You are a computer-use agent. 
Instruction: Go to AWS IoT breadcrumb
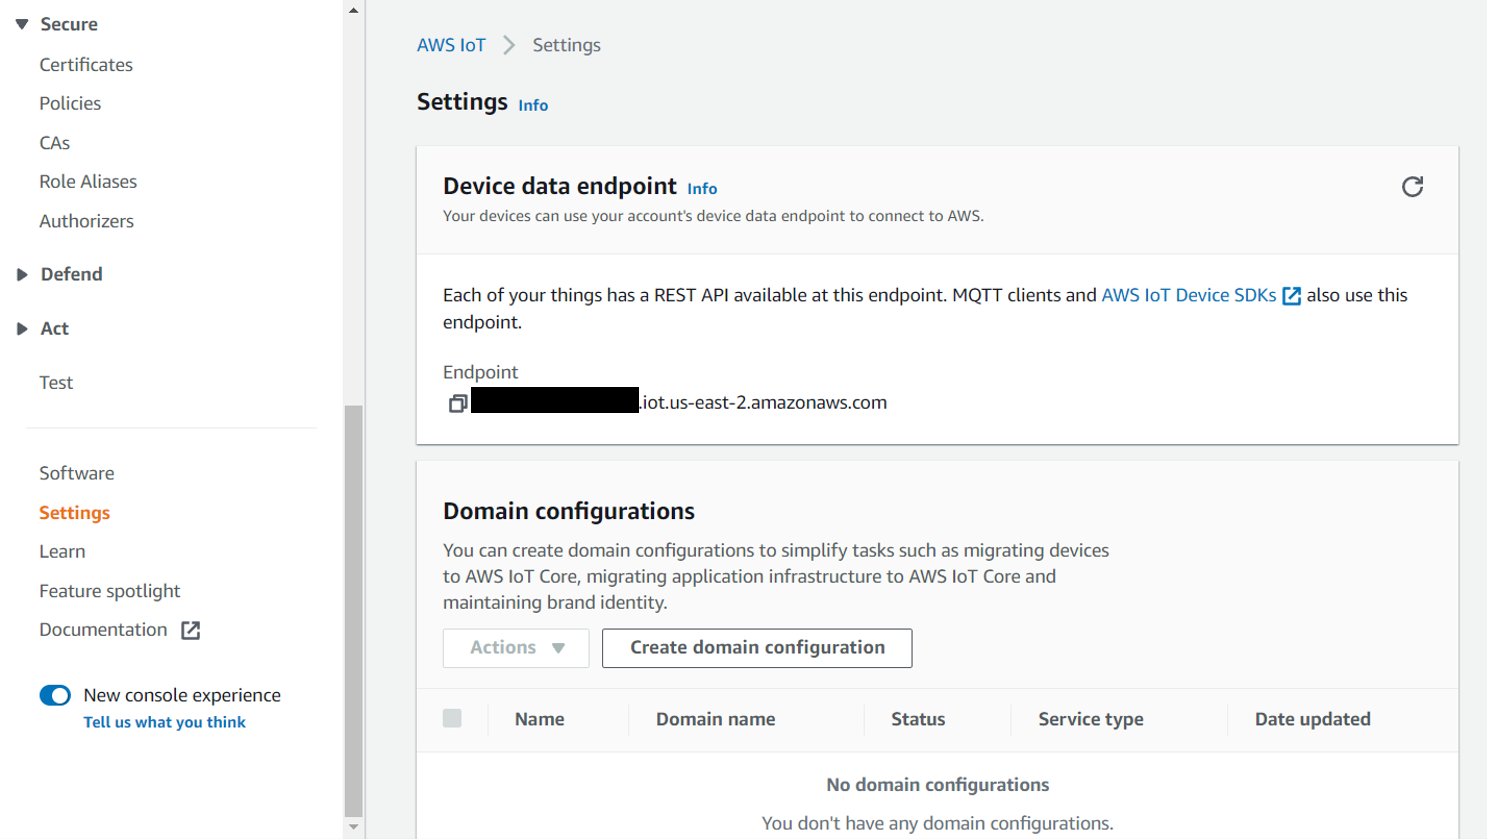pos(451,45)
